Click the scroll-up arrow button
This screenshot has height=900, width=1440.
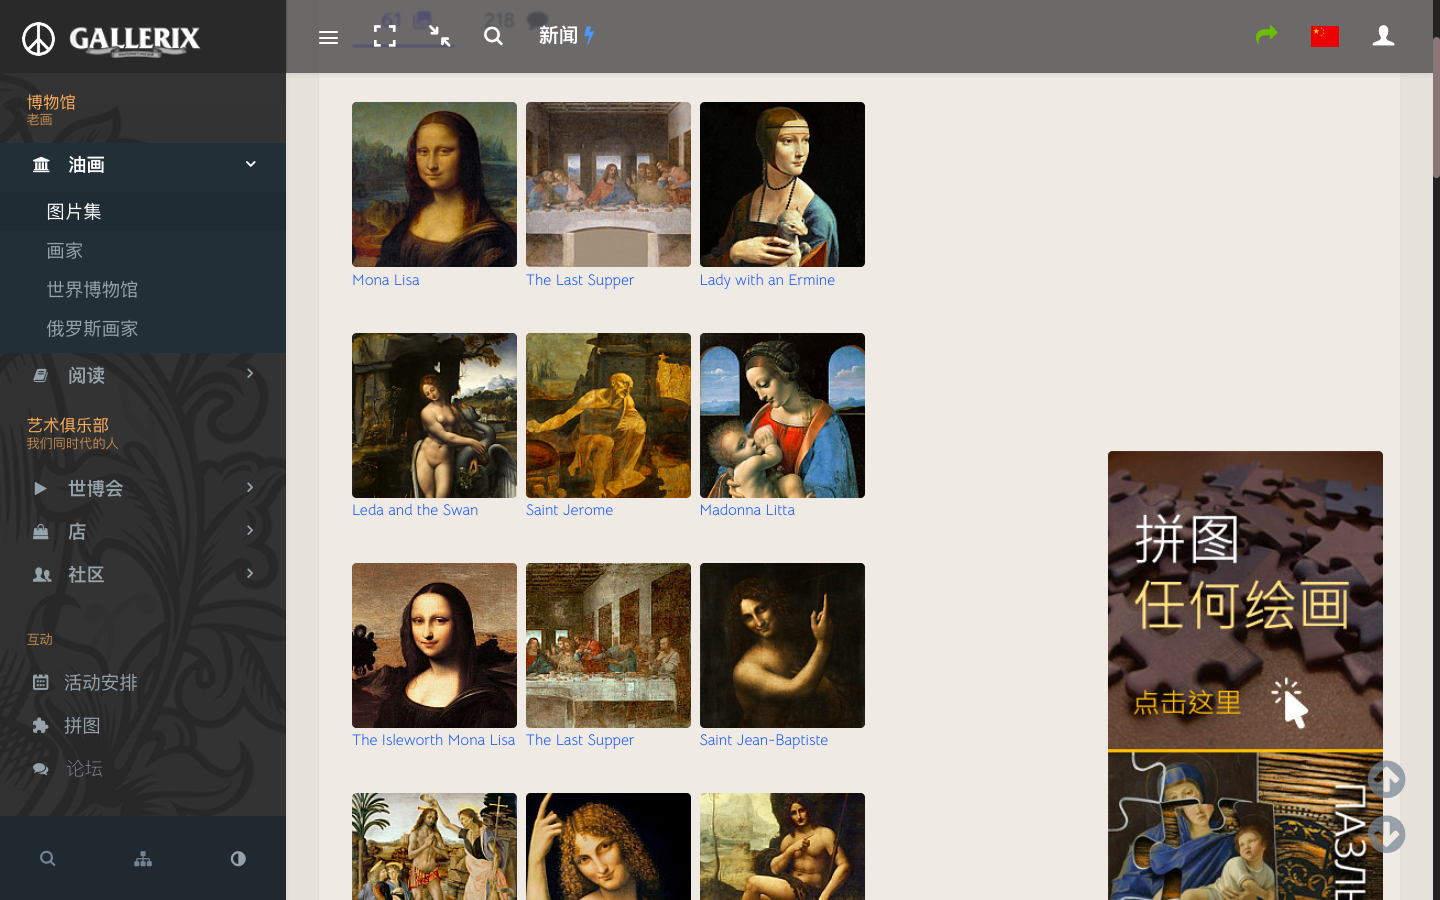[x=1387, y=779]
